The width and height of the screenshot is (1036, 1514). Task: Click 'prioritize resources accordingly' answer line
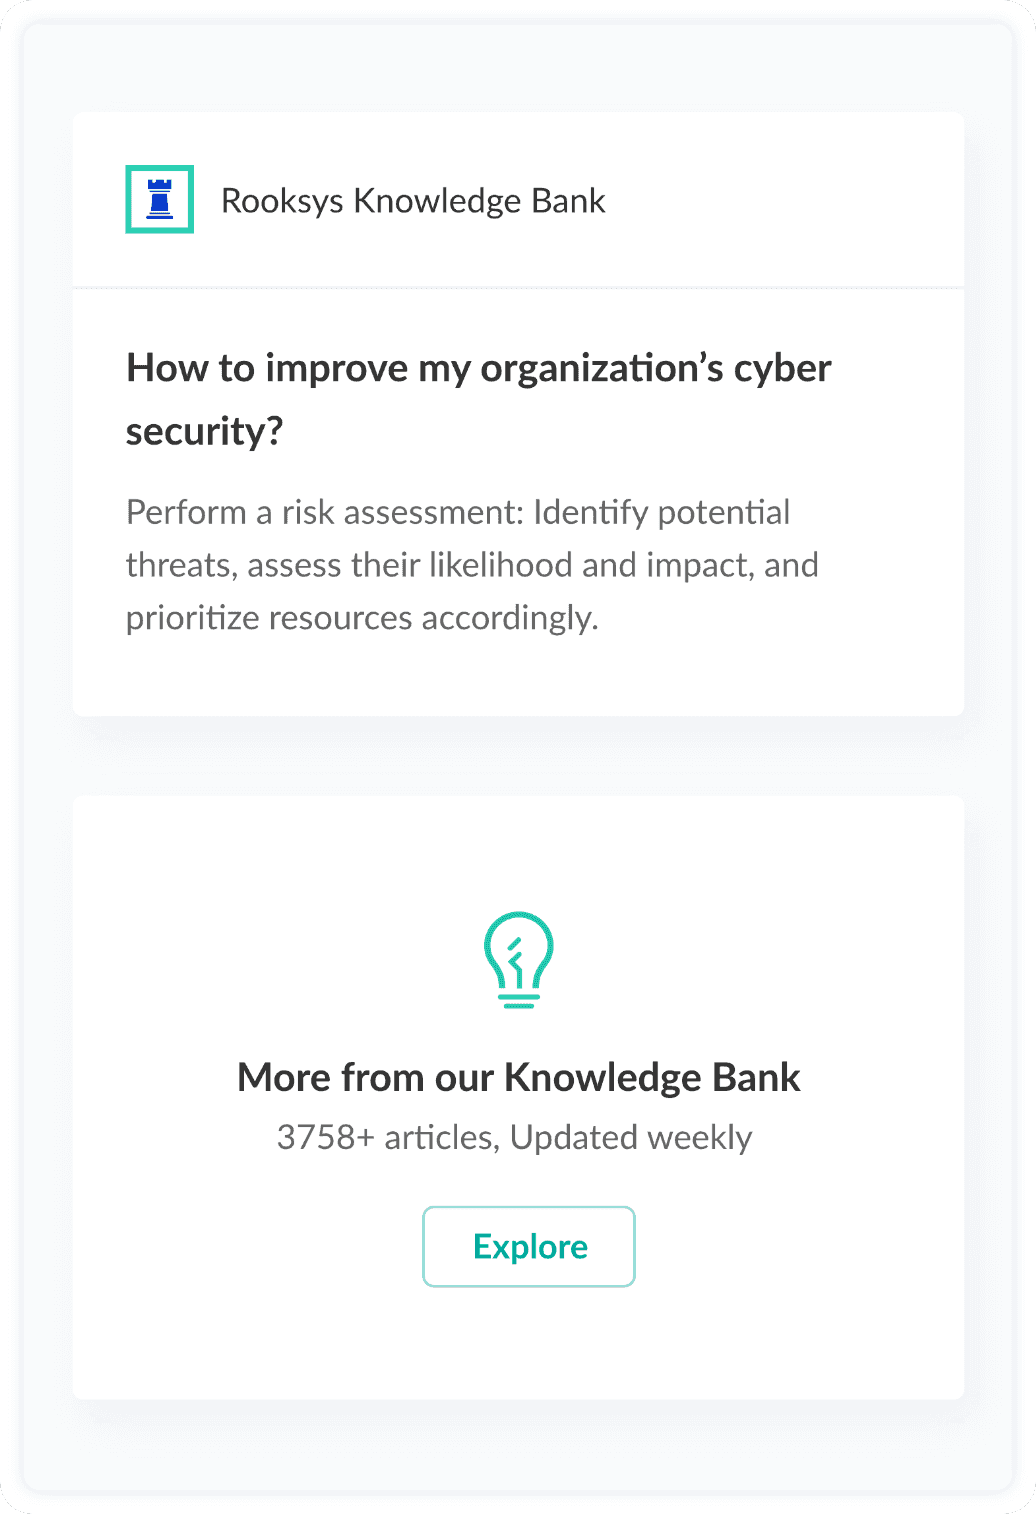pyautogui.click(x=361, y=619)
